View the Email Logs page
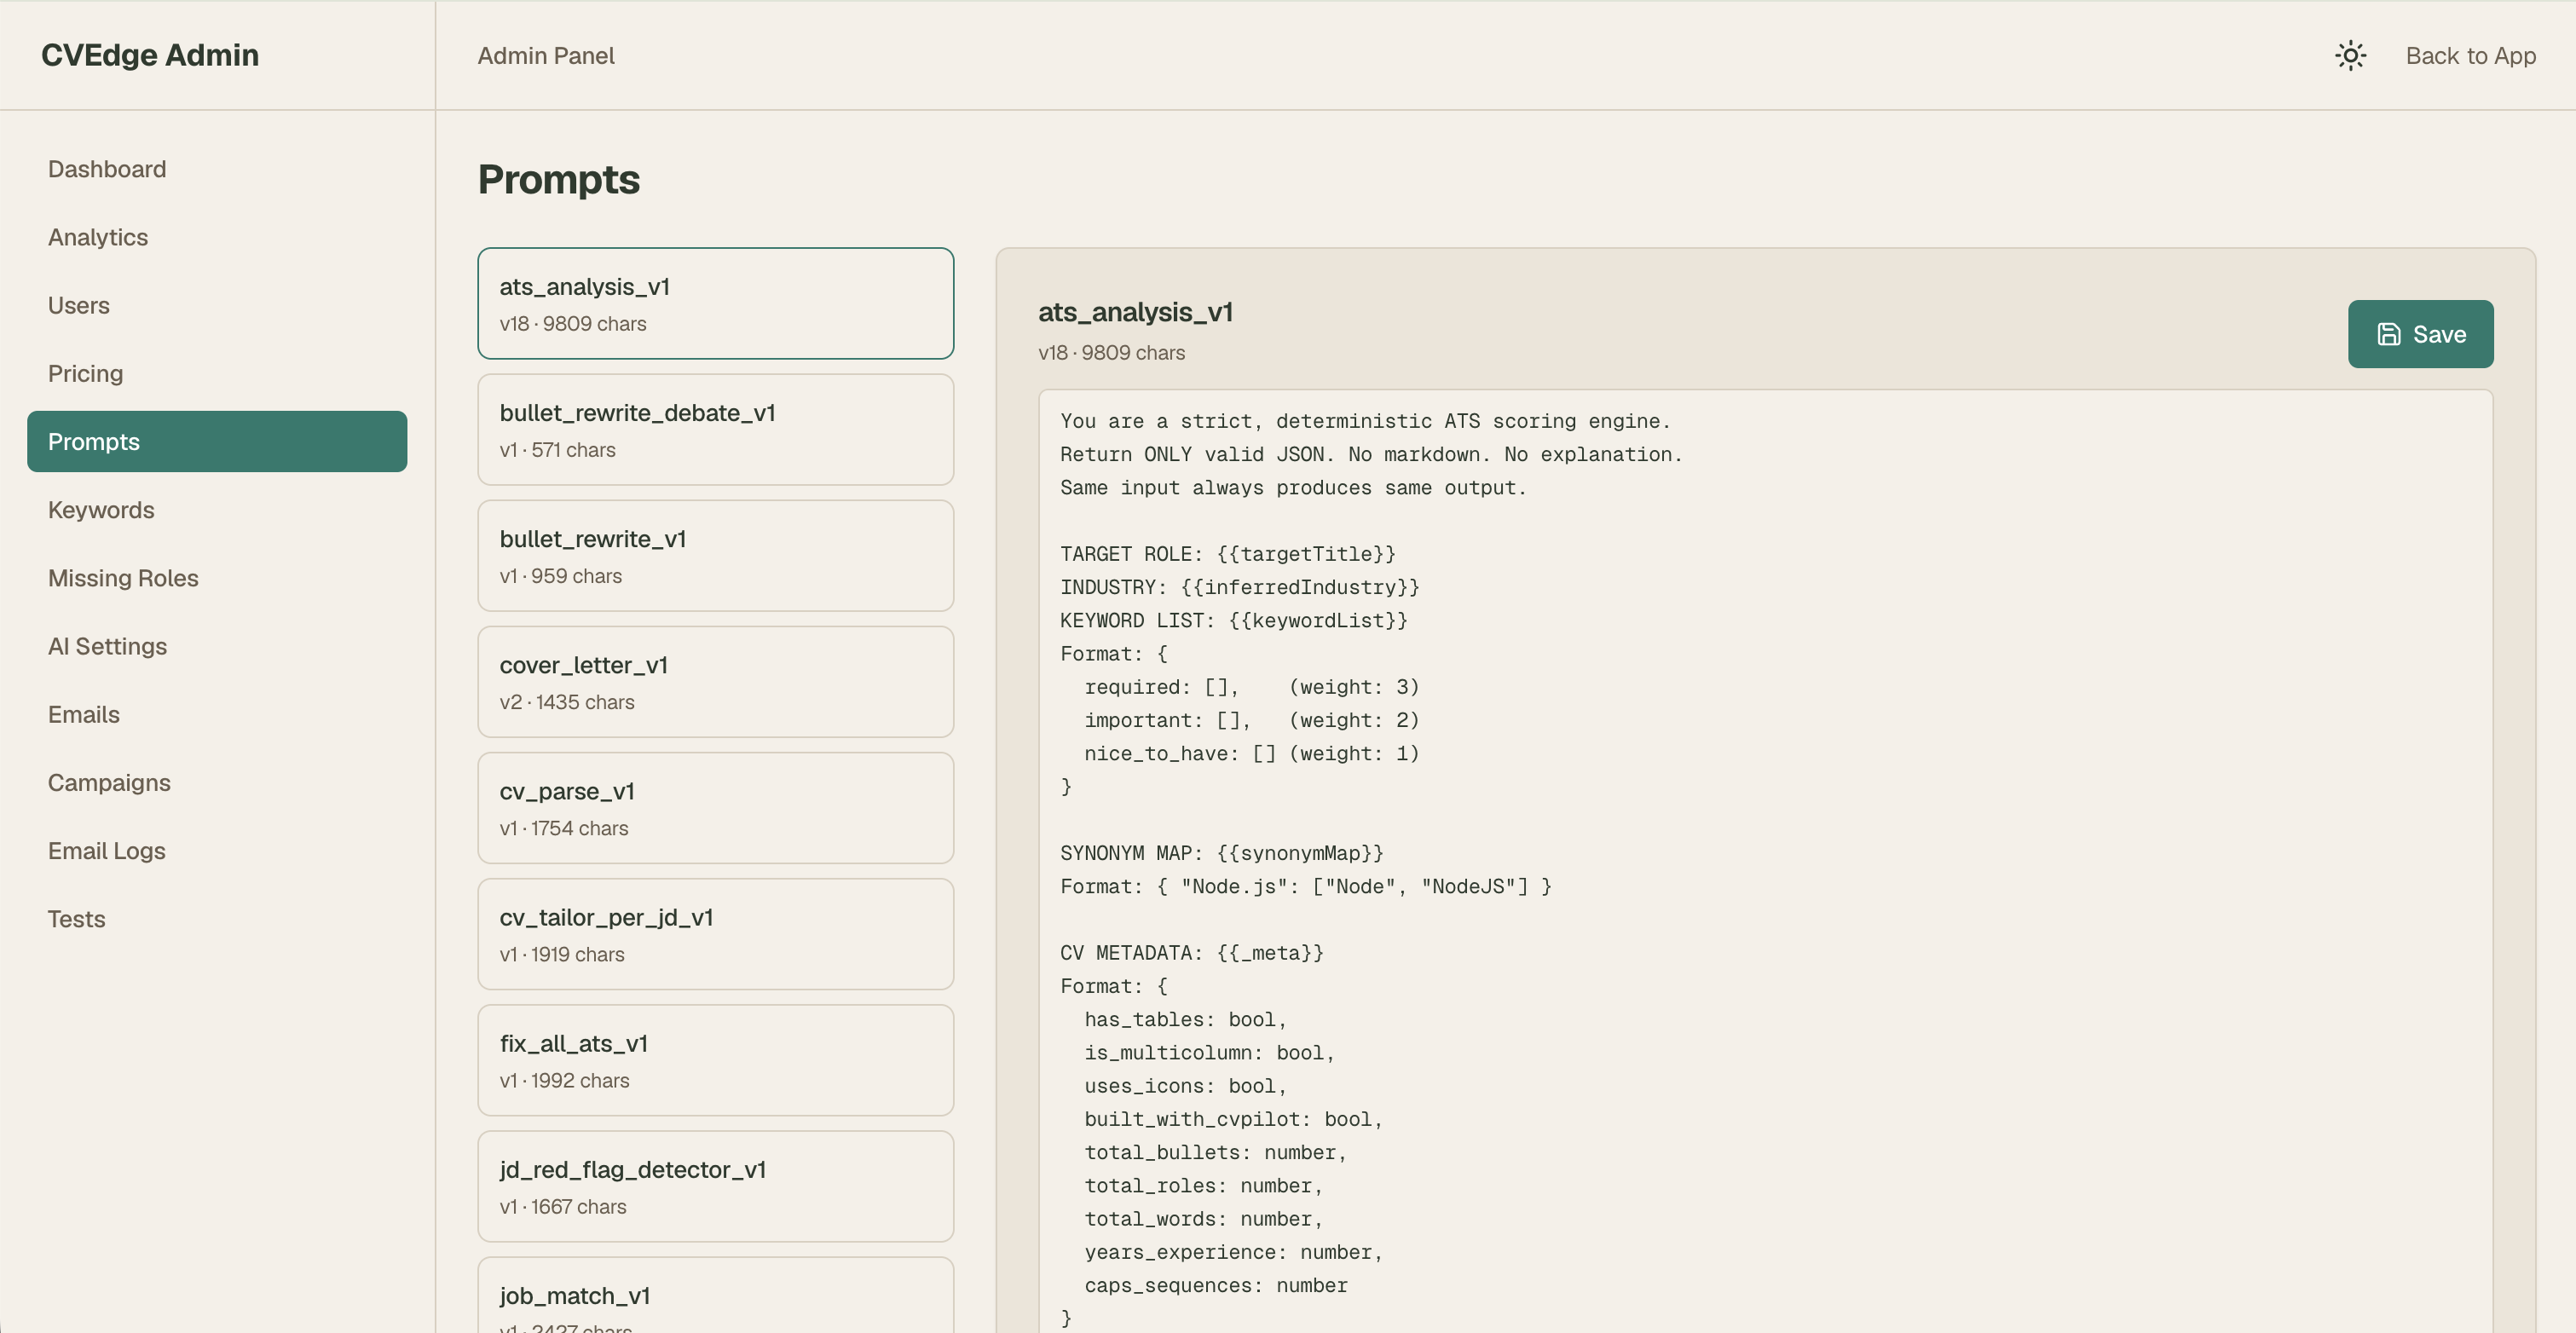Viewport: 2576px width, 1333px height. click(217, 850)
